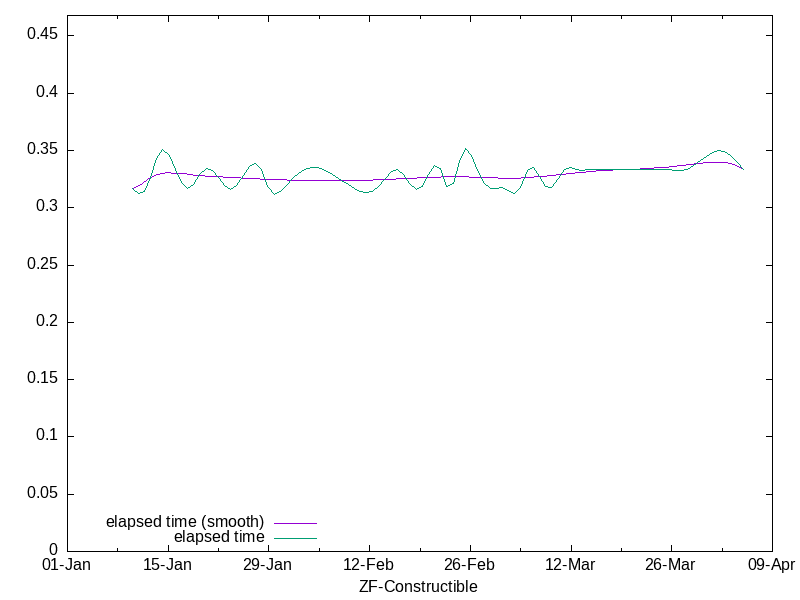Viewport: 800px width, 600px height.
Task: Click the green line's peak above 26-Feb
Action: [465, 149]
